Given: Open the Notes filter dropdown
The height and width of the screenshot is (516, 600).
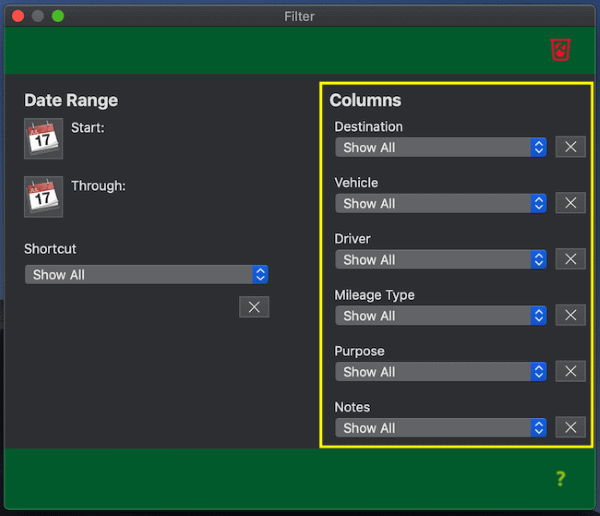Looking at the screenshot, I should click(440, 427).
